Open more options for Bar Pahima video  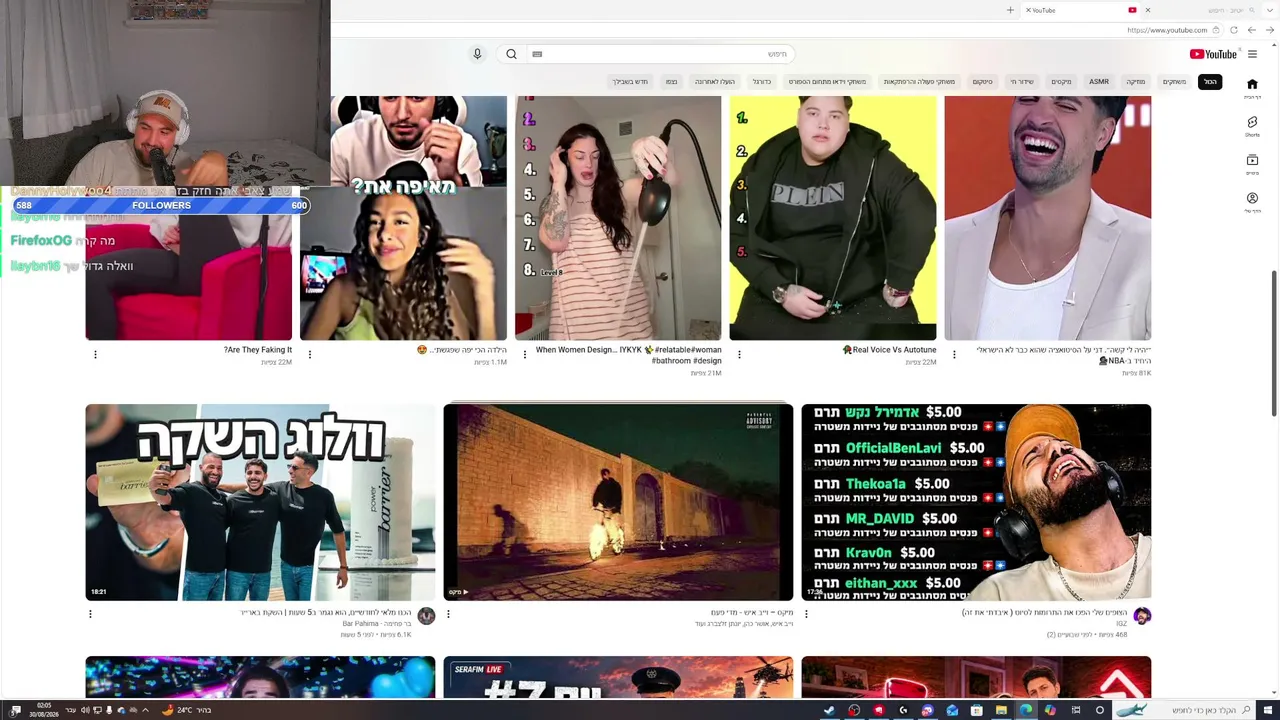[90, 614]
